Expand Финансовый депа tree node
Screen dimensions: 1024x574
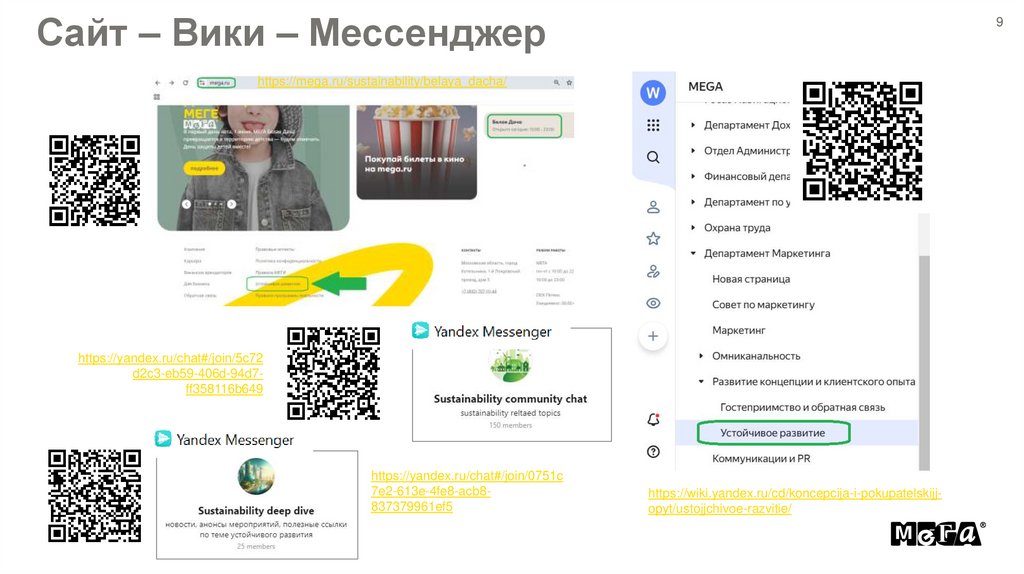(693, 176)
